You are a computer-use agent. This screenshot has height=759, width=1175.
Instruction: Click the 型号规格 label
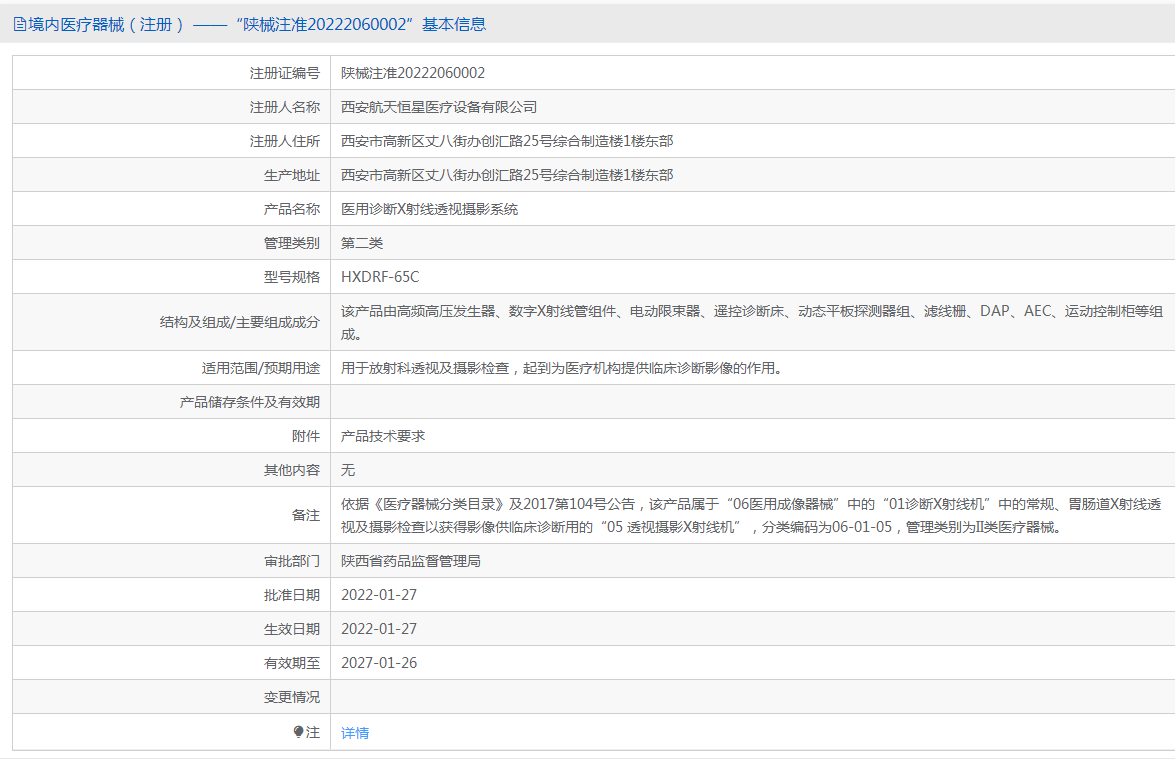tap(292, 276)
